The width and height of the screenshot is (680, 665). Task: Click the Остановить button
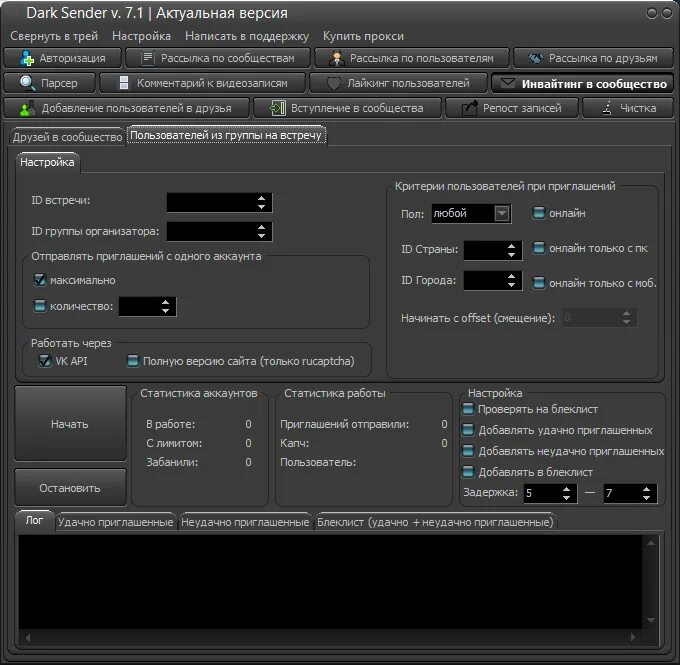[x=70, y=488]
